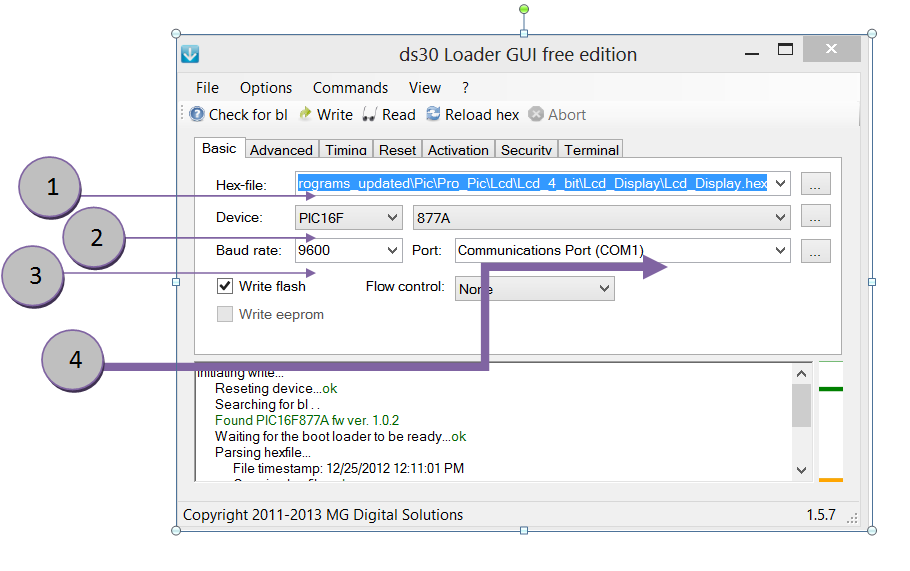Viewport: 910px width, 571px height.
Task: Maximize the ds30 Loader window
Action: pyautogui.click(x=785, y=49)
